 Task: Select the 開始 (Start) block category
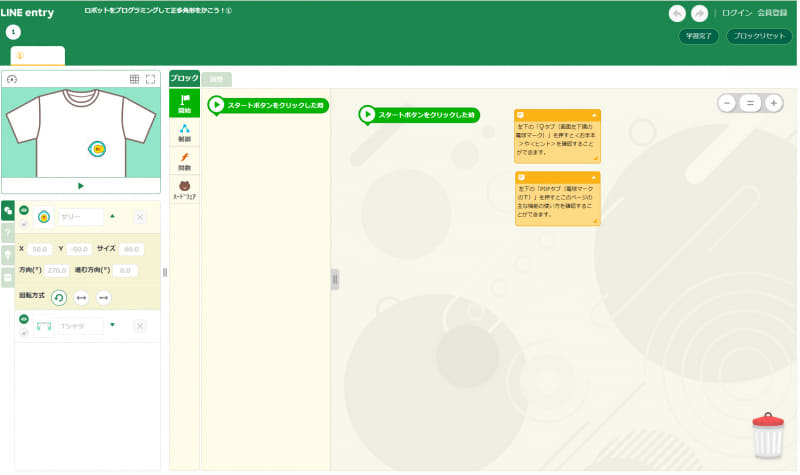(x=184, y=104)
